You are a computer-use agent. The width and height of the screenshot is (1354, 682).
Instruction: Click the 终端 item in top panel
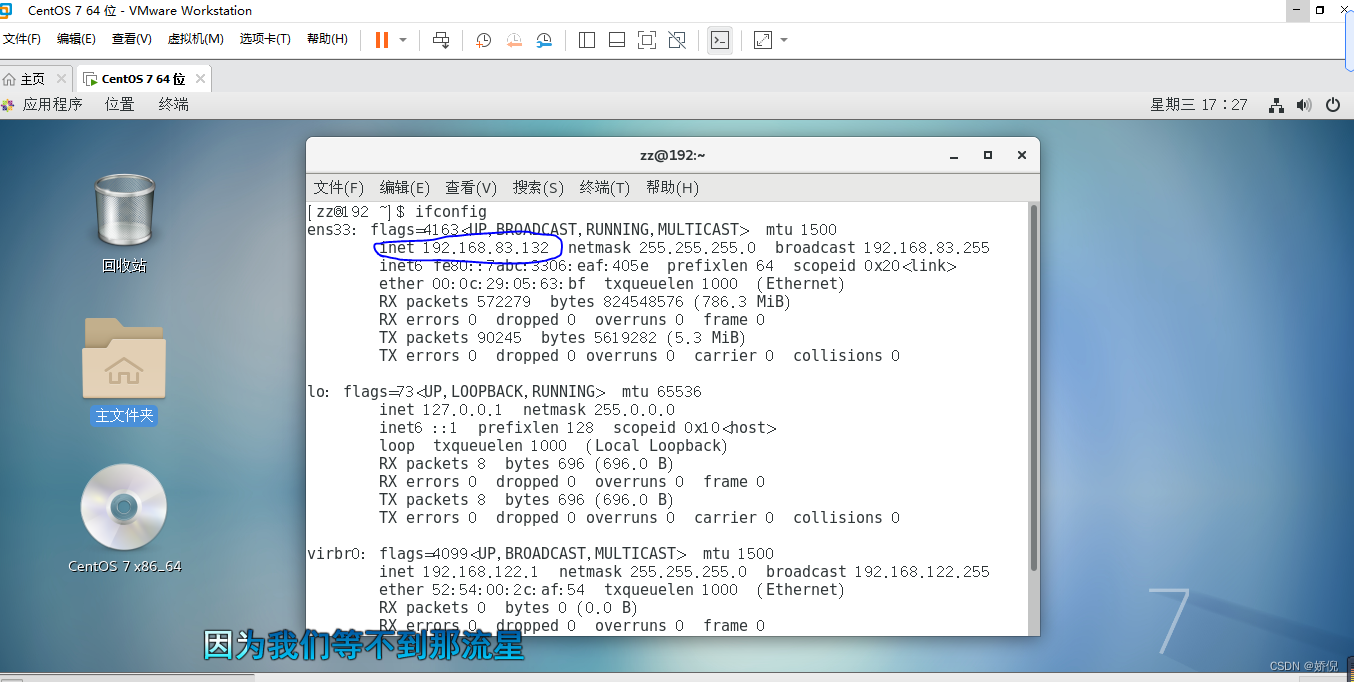coord(174,104)
